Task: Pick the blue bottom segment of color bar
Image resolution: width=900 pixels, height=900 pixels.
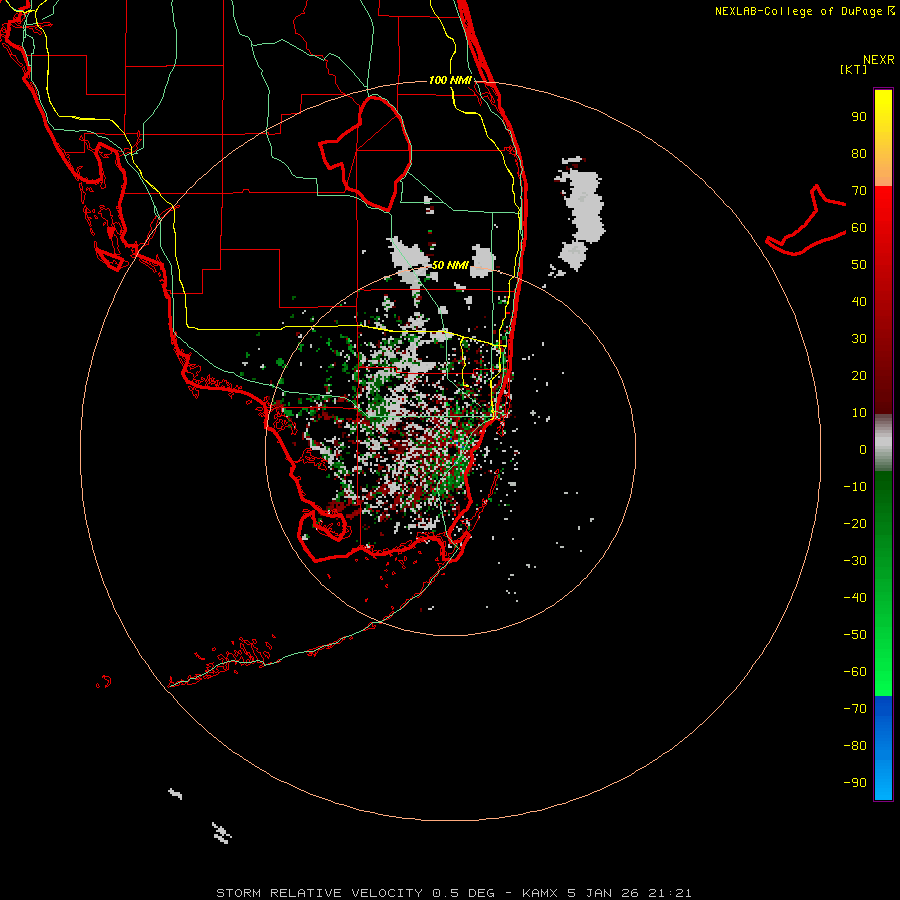Action: pos(883,748)
